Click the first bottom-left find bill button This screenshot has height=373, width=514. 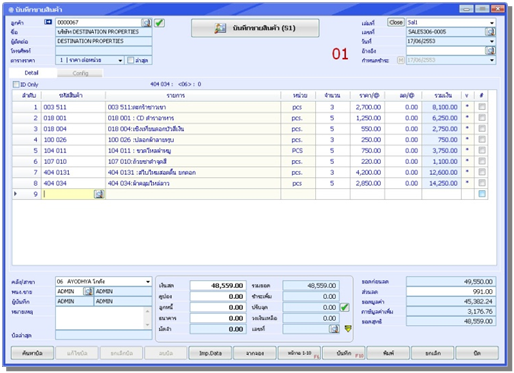(x=32, y=353)
